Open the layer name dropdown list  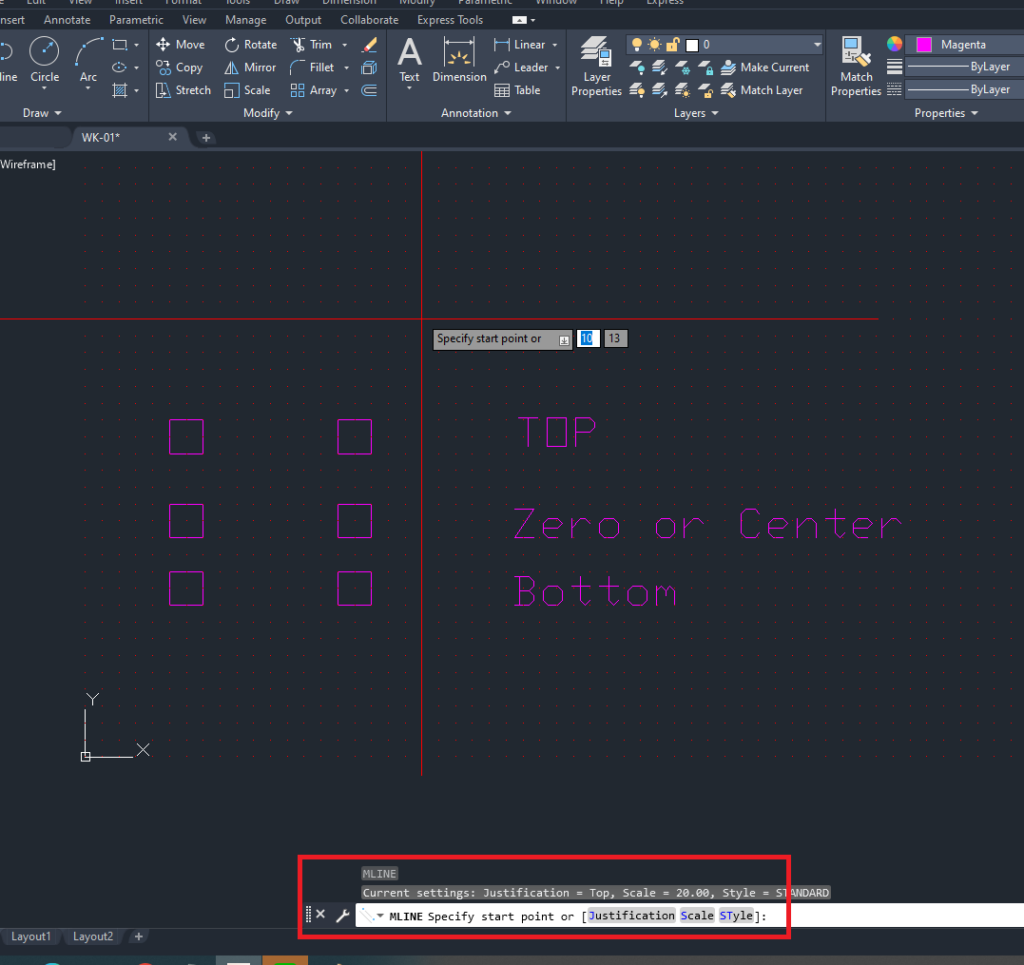point(817,45)
